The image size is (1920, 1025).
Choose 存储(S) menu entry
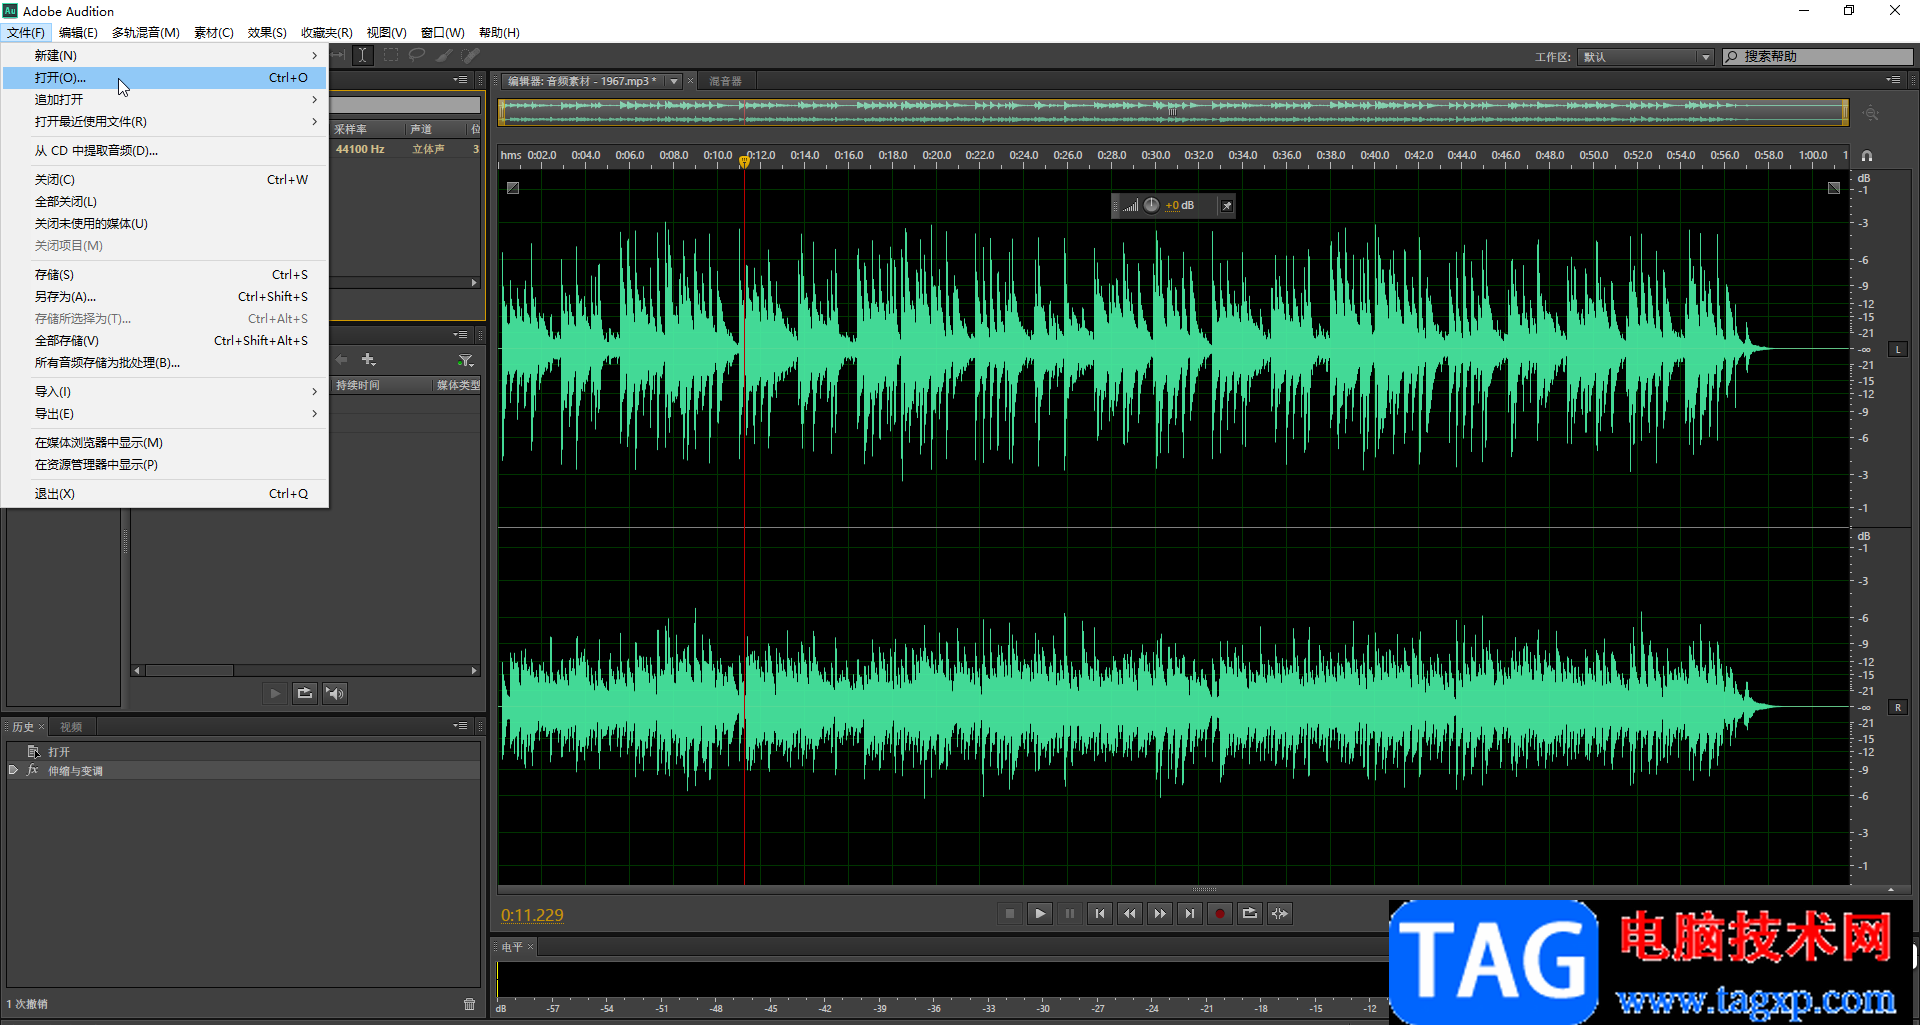coord(166,275)
